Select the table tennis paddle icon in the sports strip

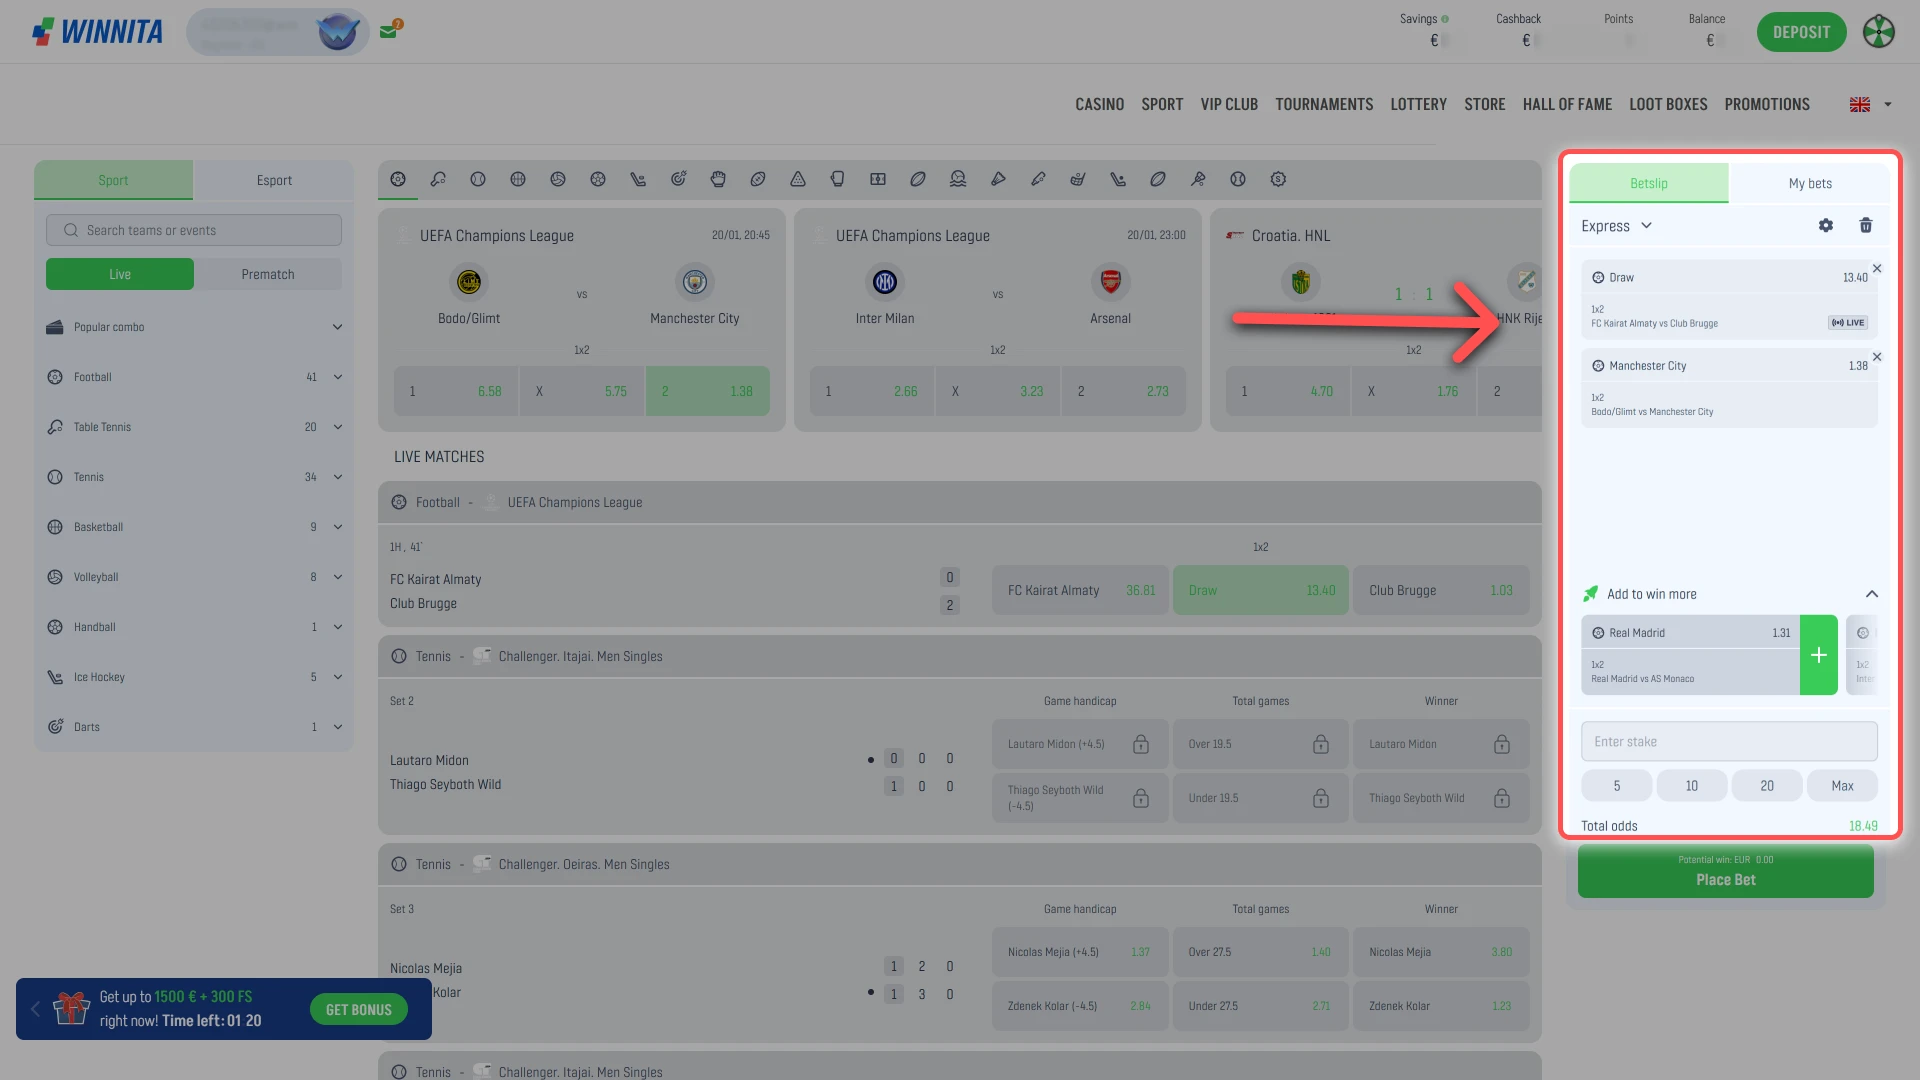[x=438, y=179]
